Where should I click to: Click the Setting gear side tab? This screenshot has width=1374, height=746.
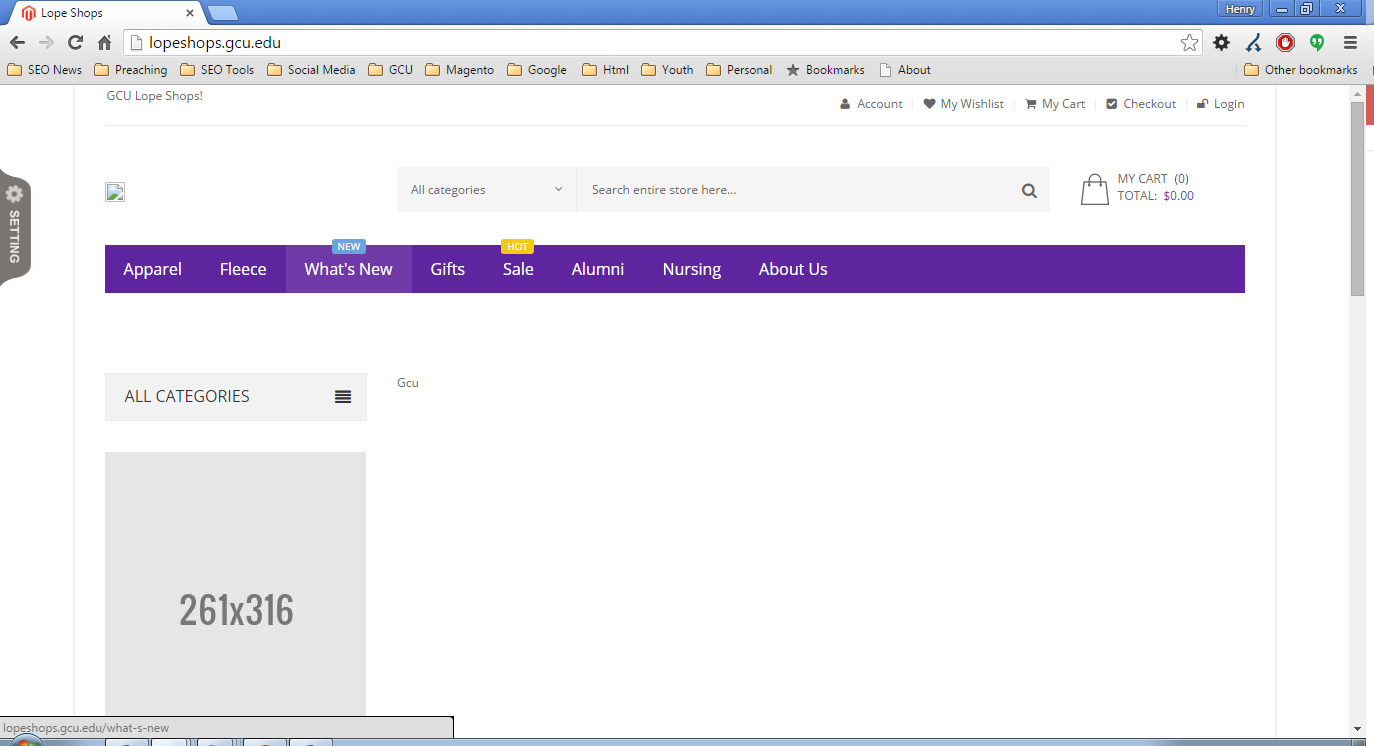point(15,226)
